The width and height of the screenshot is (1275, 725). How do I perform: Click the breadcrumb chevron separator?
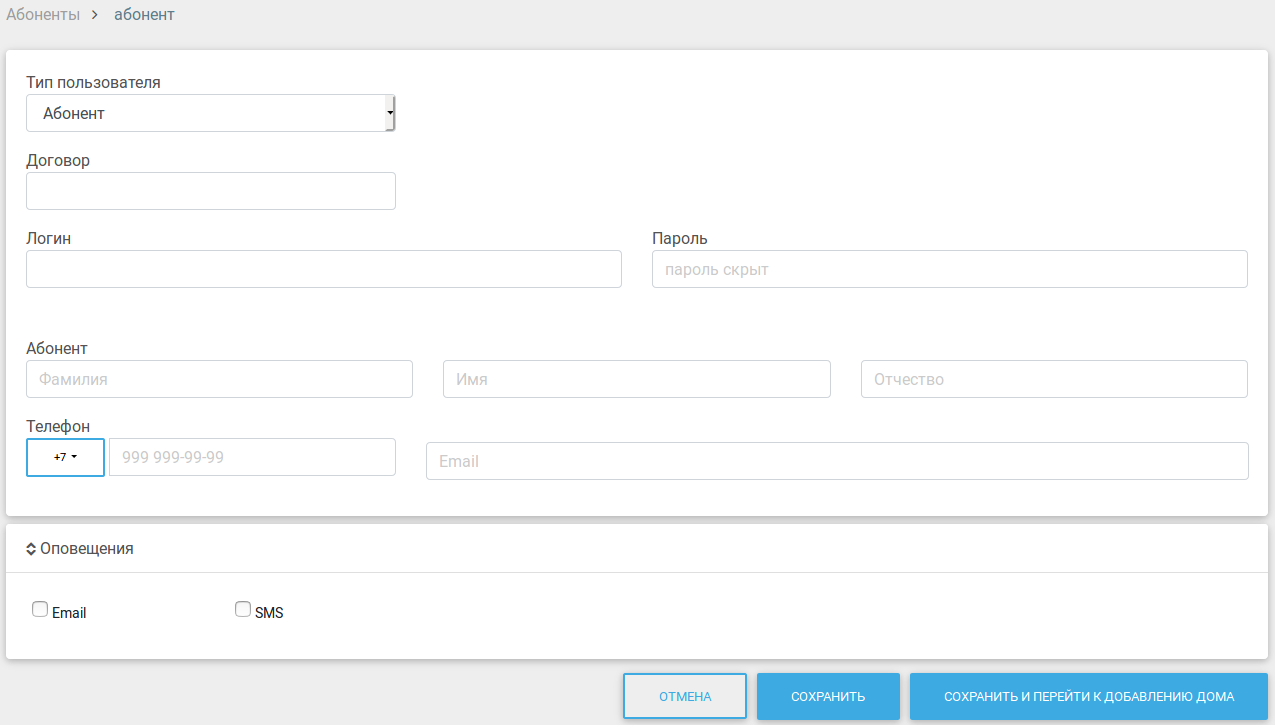point(95,15)
